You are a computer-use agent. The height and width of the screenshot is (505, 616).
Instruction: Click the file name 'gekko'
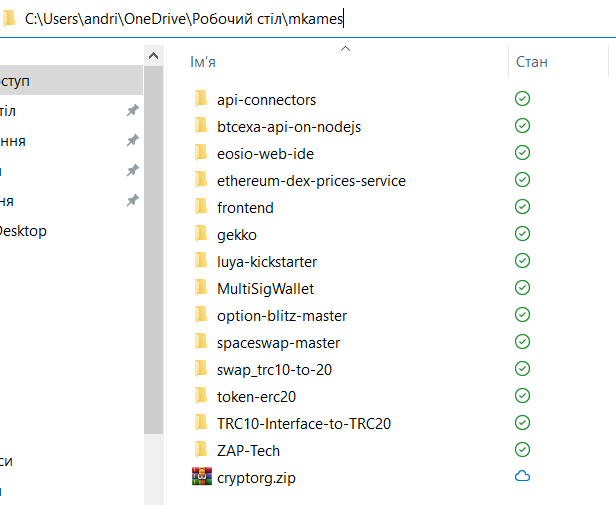[x=236, y=235]
